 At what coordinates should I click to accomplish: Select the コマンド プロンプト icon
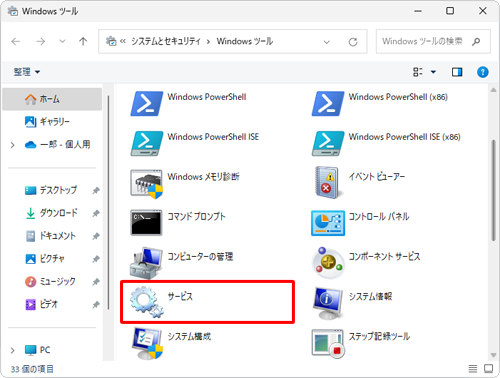click(147, 223)
